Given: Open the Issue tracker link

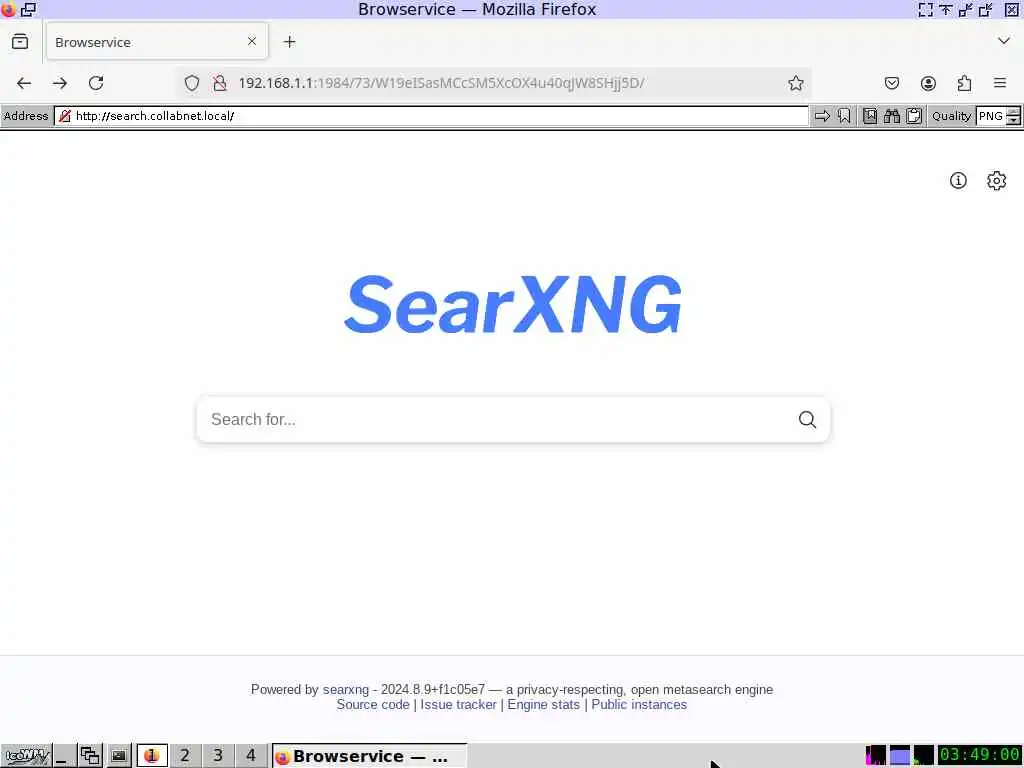Looking at the screenshot, I should (x=458, y=705).
